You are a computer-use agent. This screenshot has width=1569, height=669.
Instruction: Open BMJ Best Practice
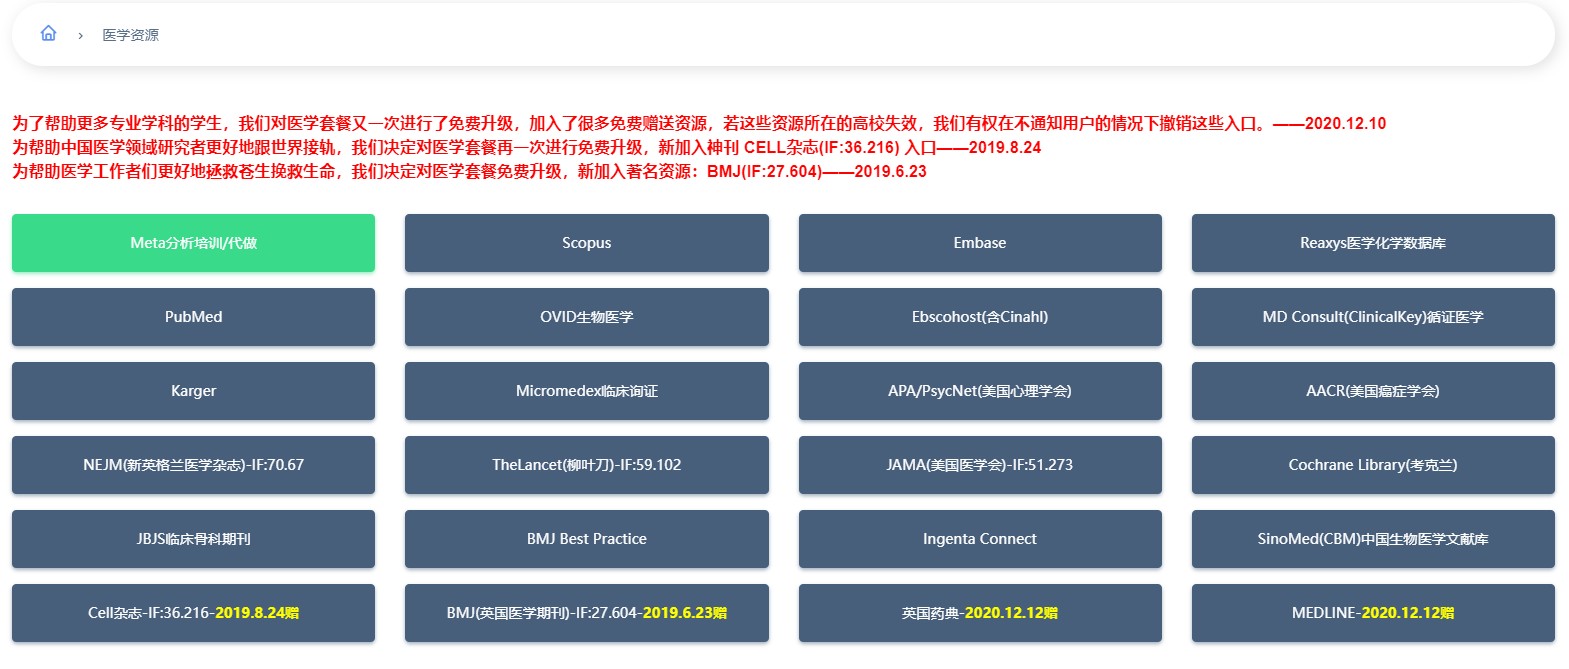587,539
